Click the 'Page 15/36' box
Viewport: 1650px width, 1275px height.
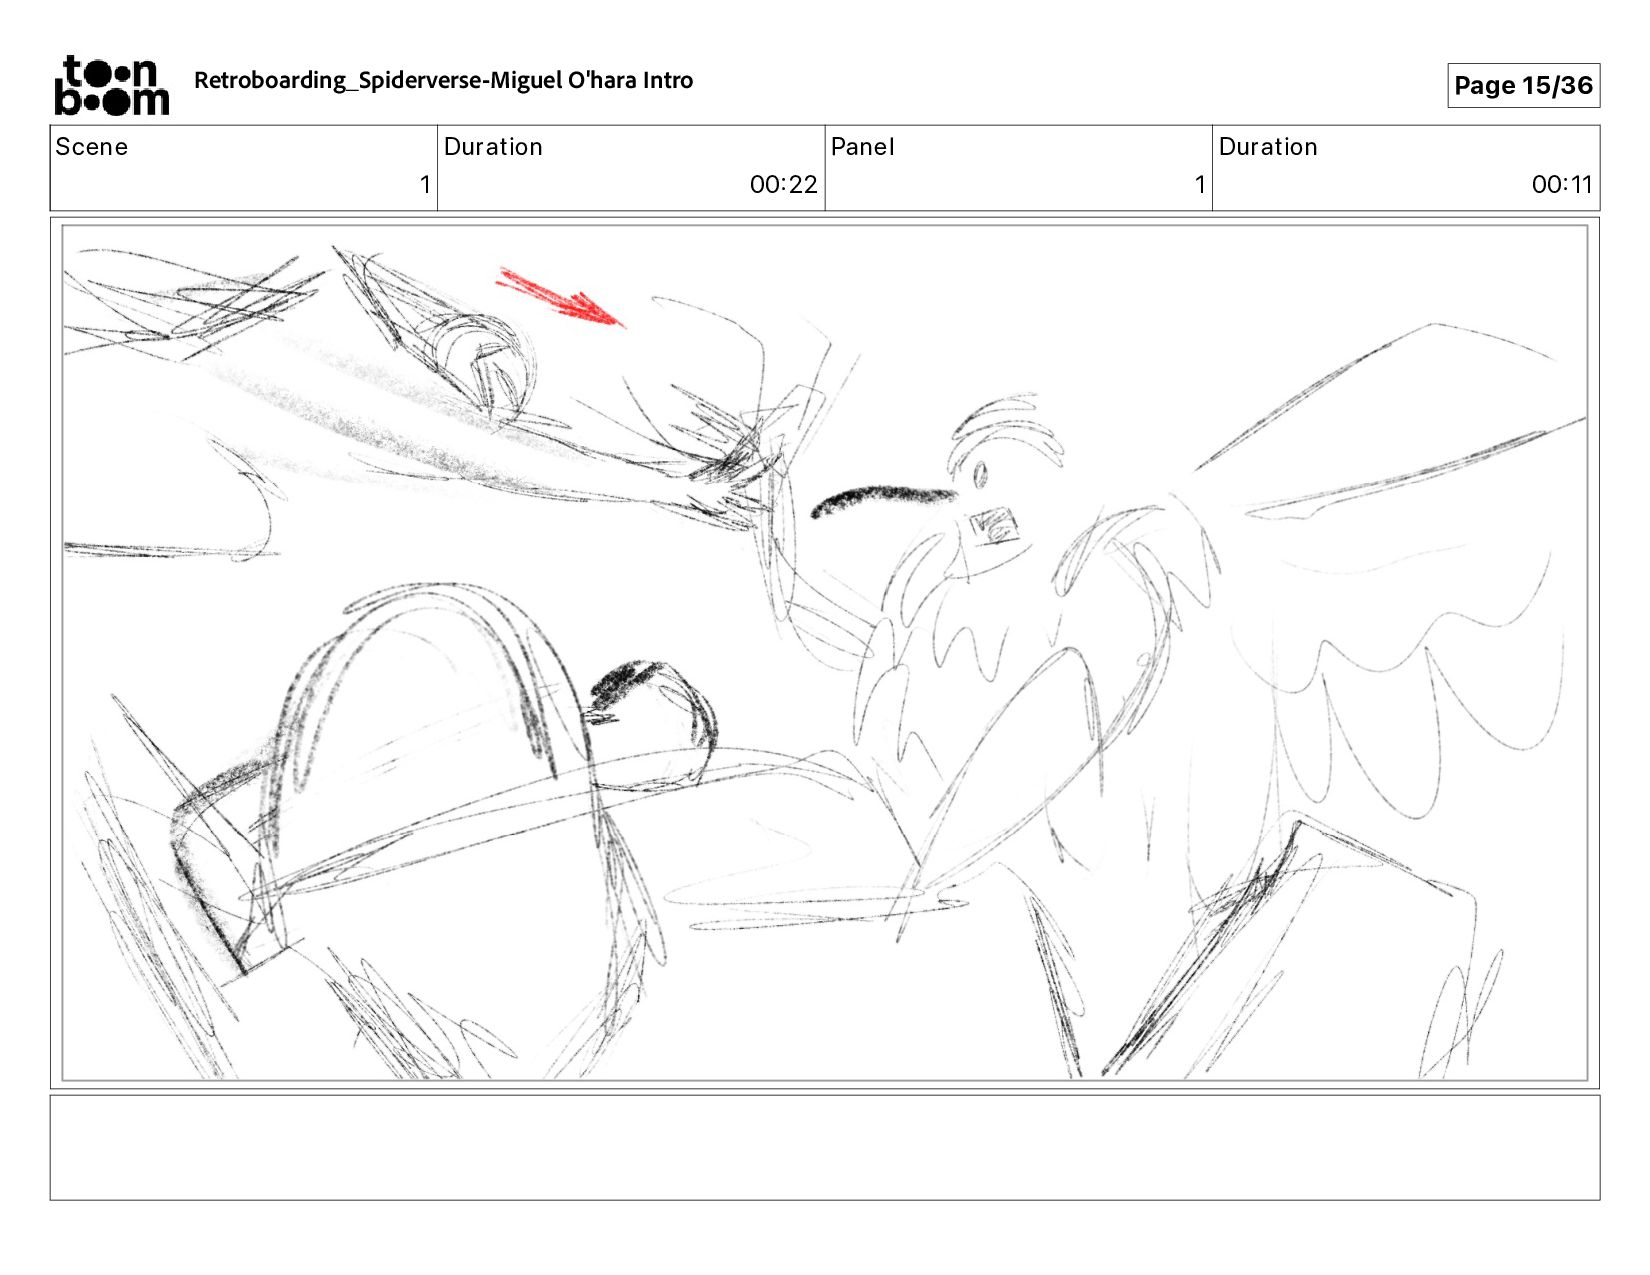1523,85
